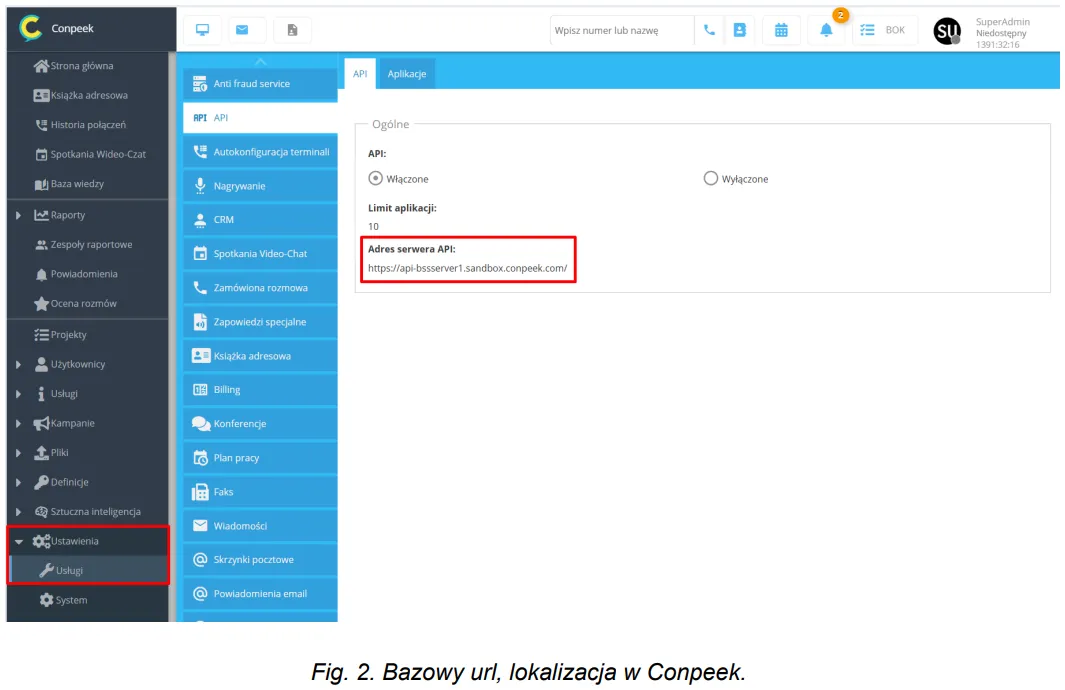Open notifications bell with badge

(826, 30)
